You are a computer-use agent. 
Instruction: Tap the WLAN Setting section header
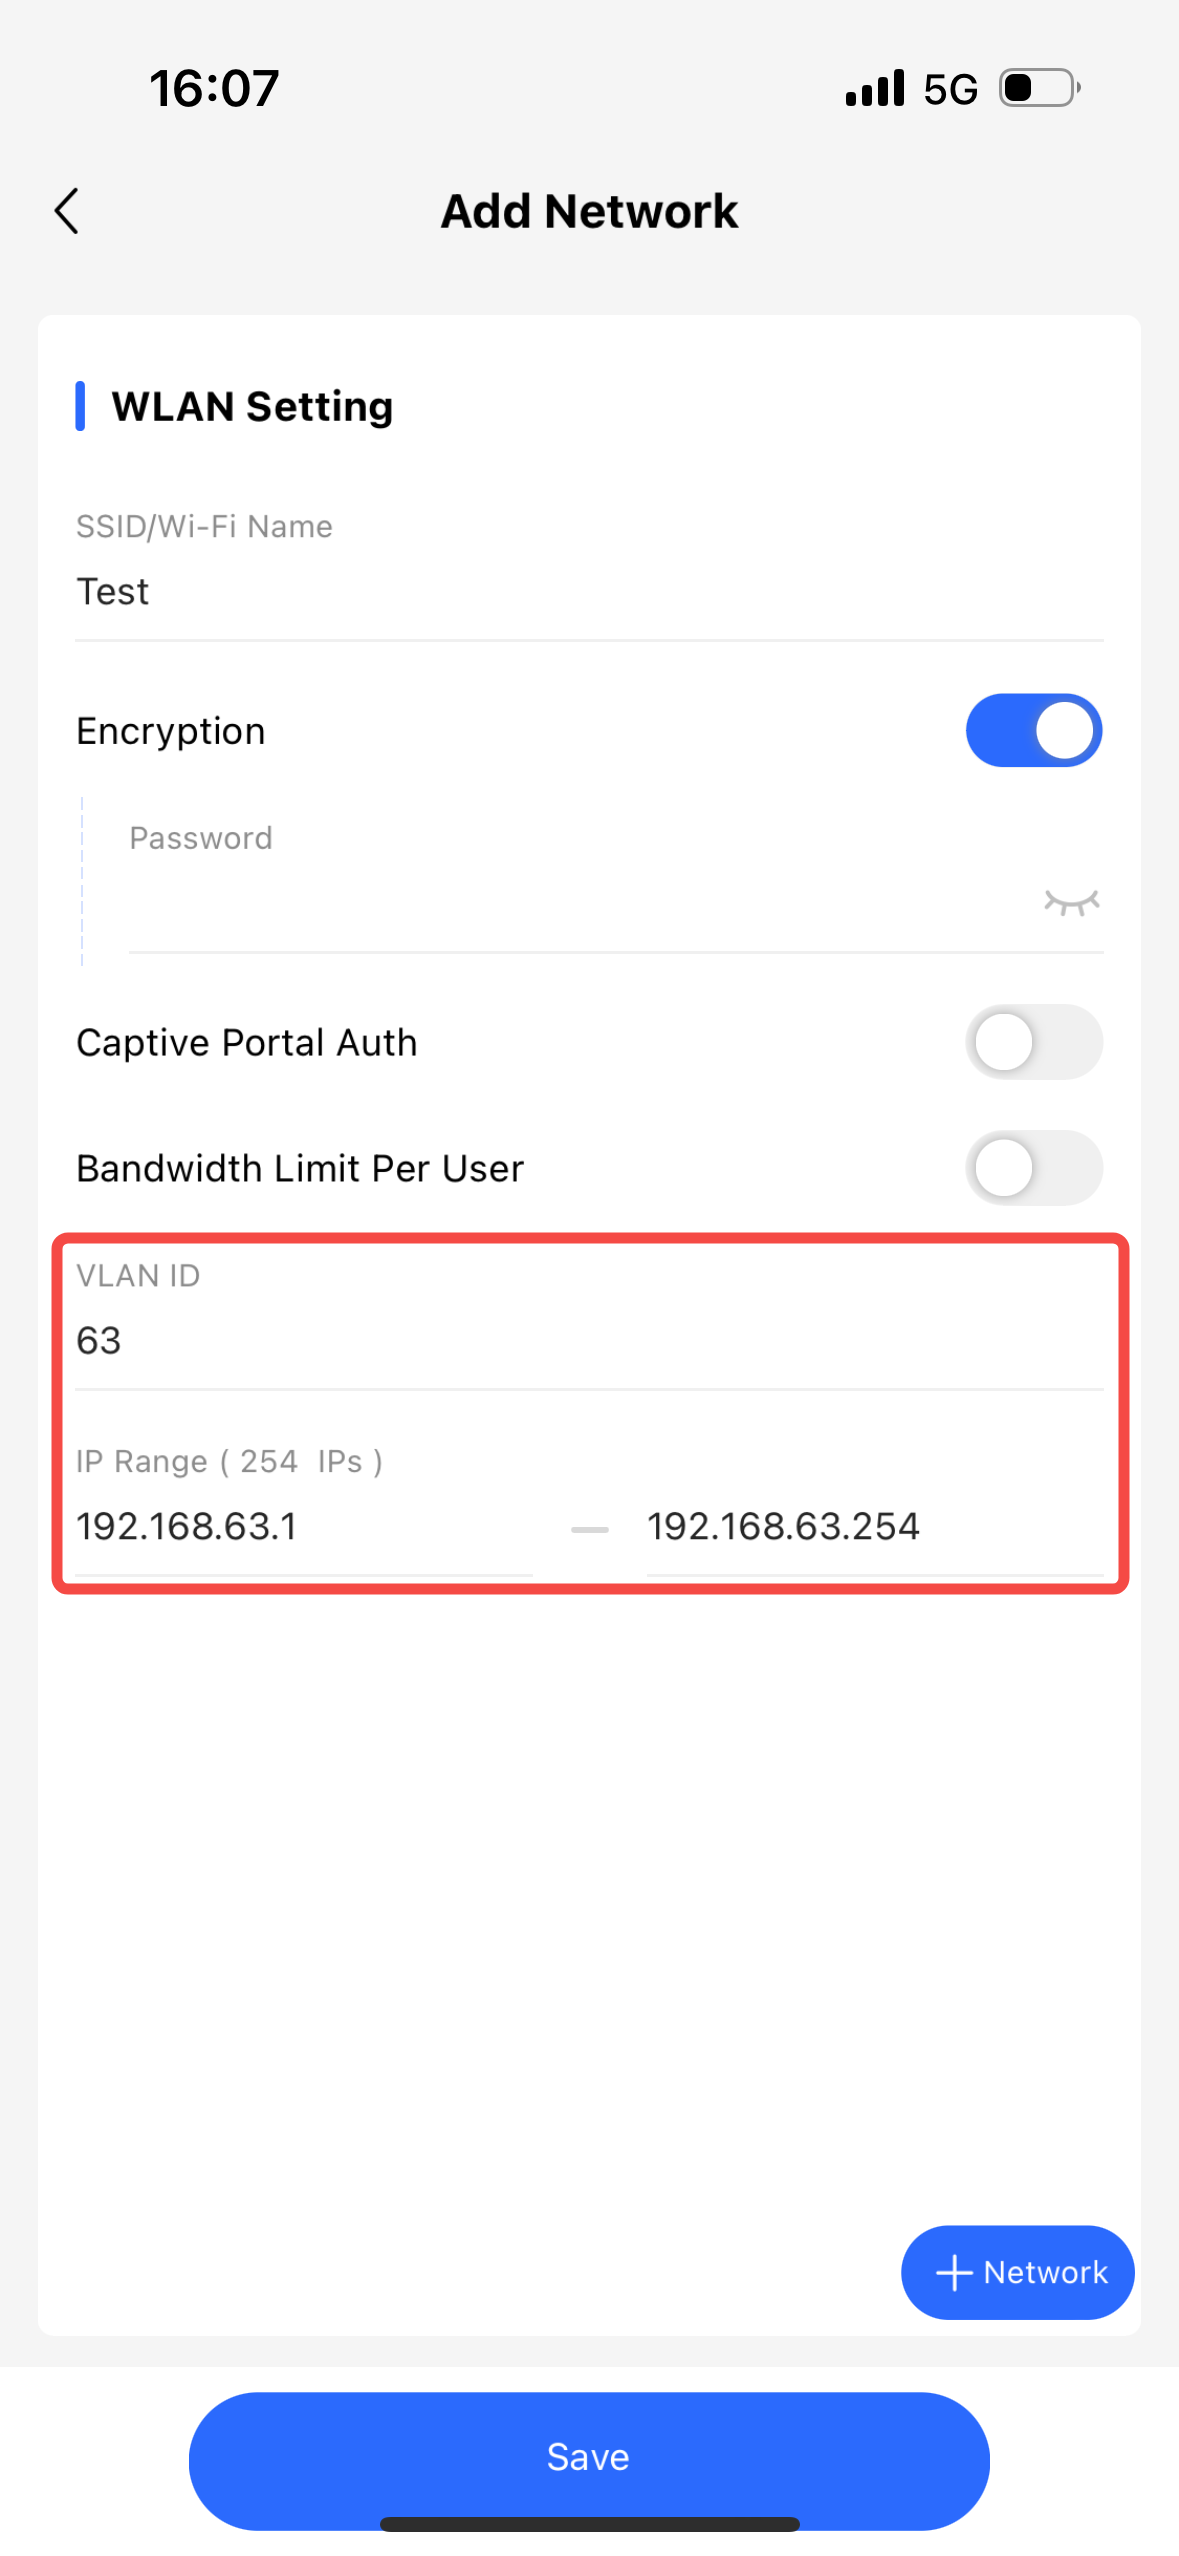coord(252,406)
